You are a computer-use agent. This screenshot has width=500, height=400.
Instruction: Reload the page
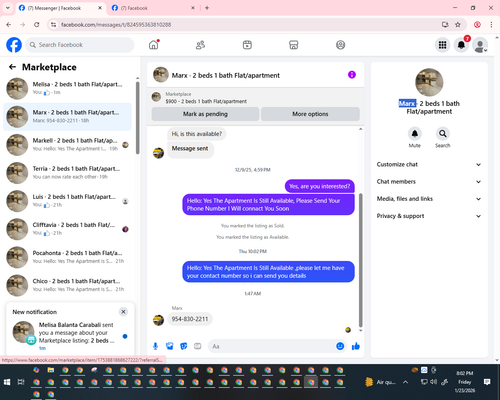click(37, 25)
